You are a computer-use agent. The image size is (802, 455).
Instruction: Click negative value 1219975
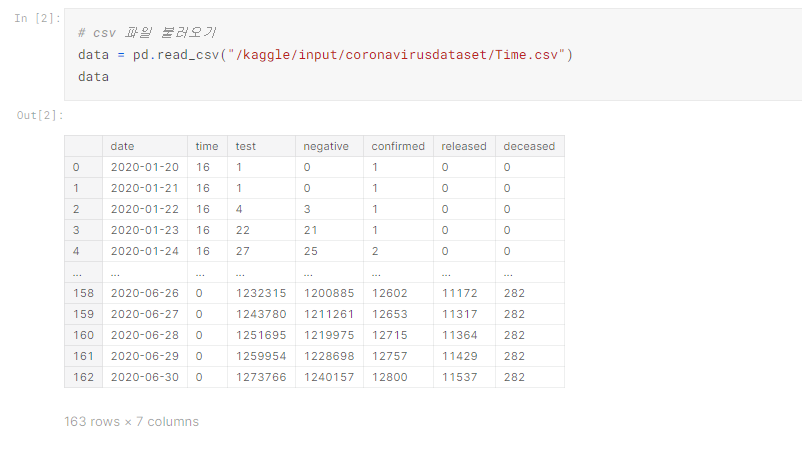tap(329, 335)
